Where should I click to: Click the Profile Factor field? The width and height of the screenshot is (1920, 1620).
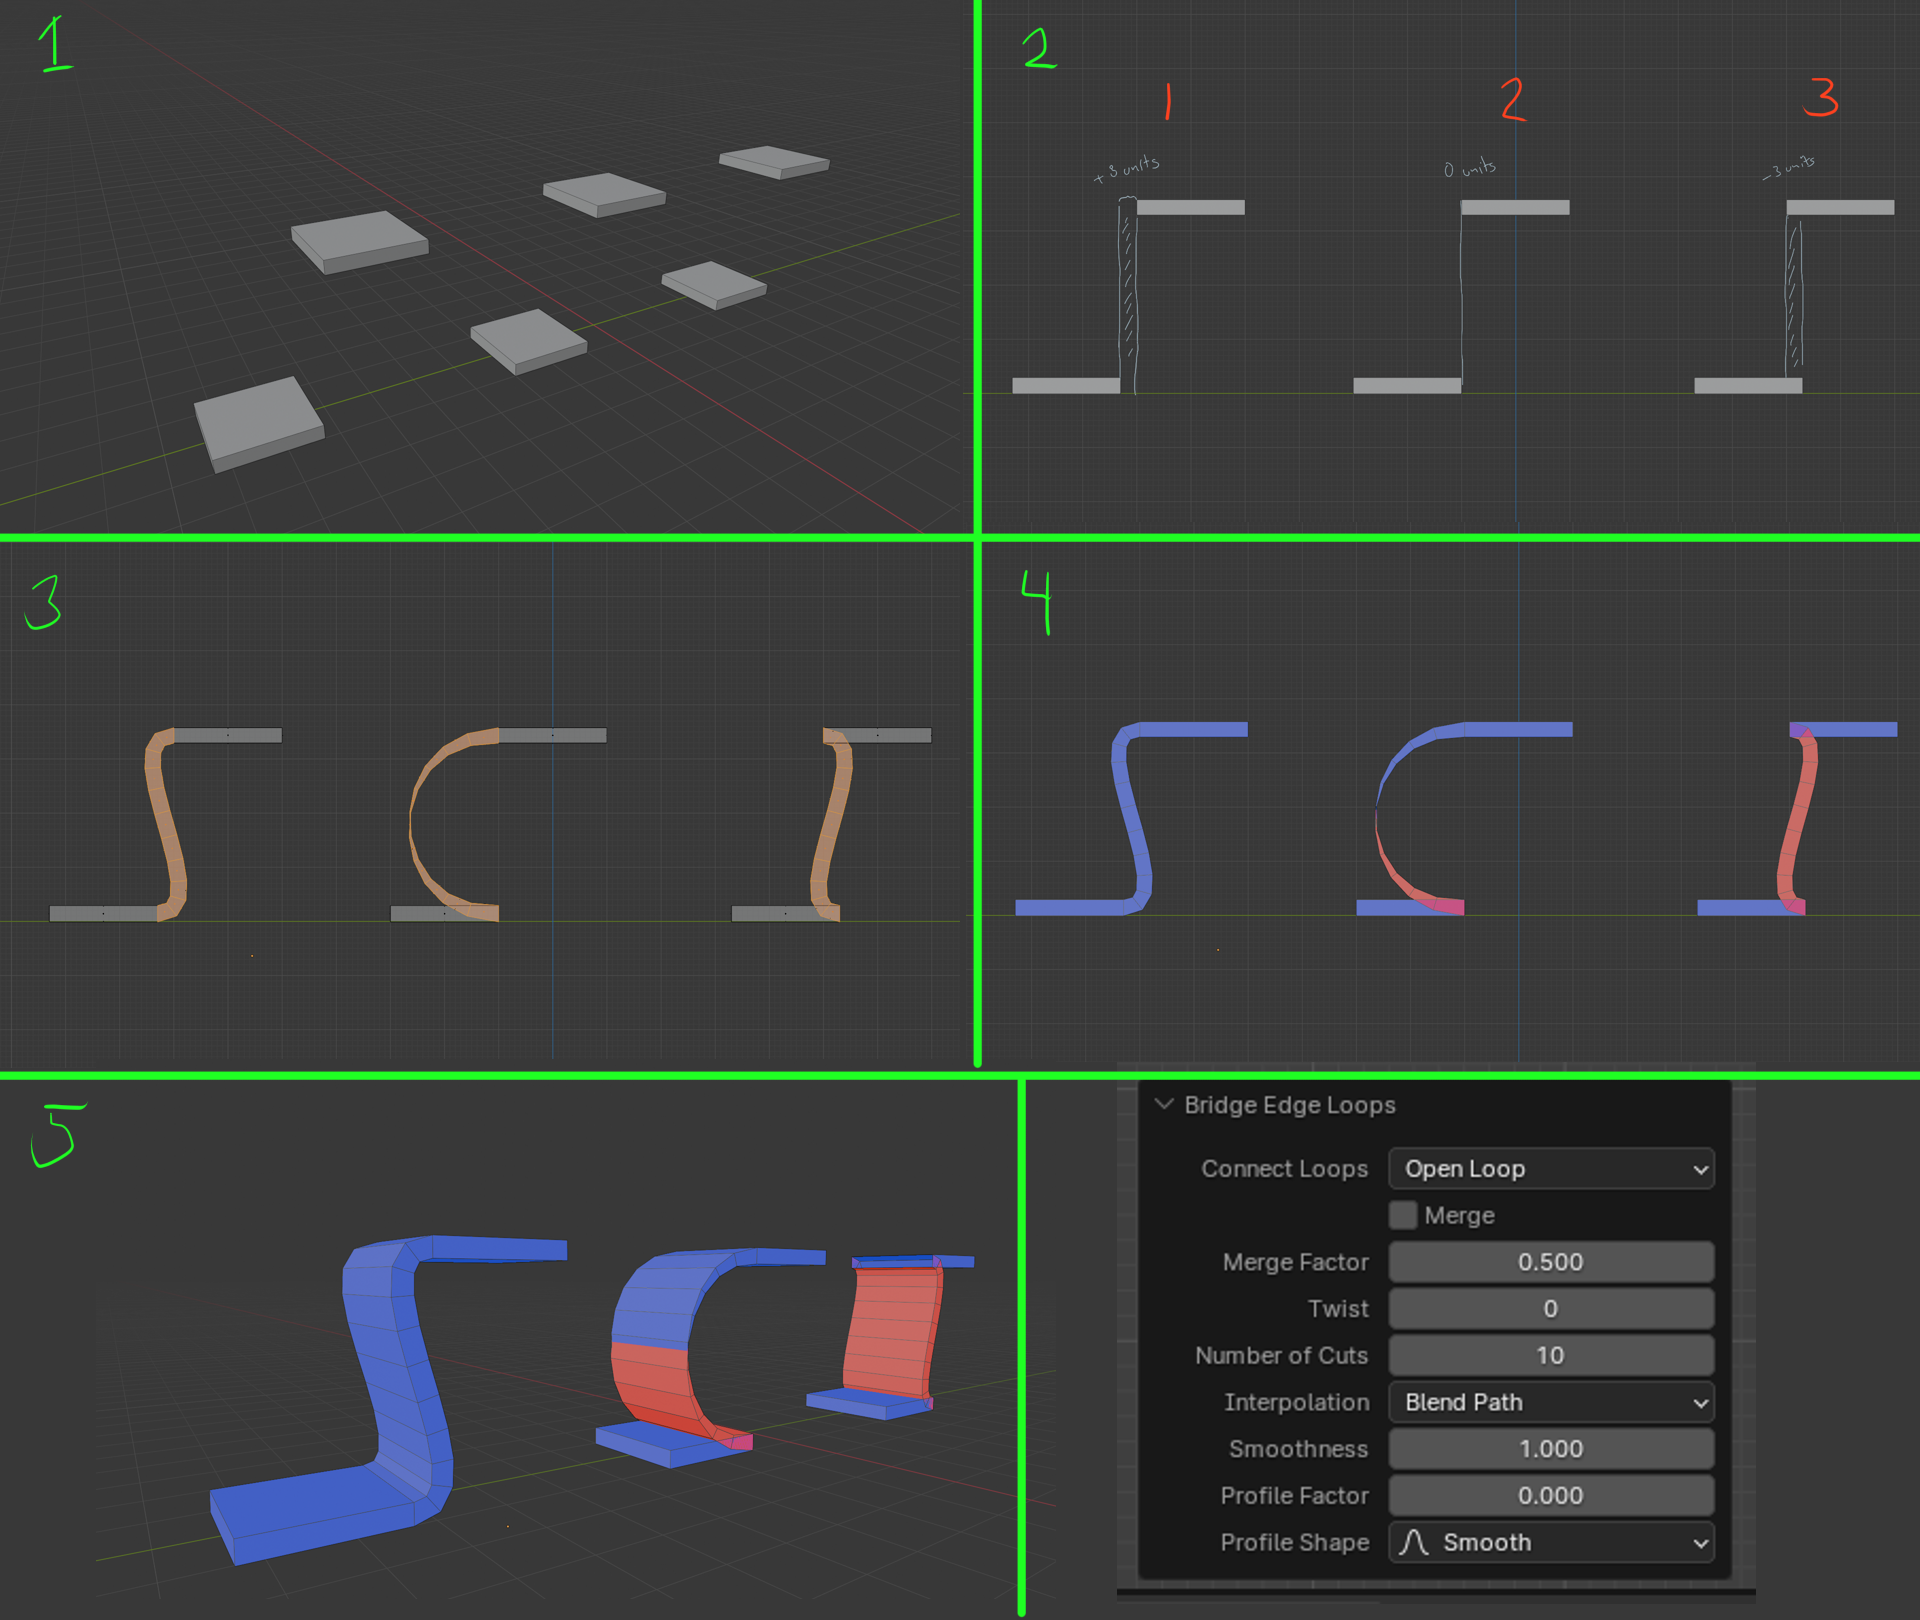coord(1551,1495)
